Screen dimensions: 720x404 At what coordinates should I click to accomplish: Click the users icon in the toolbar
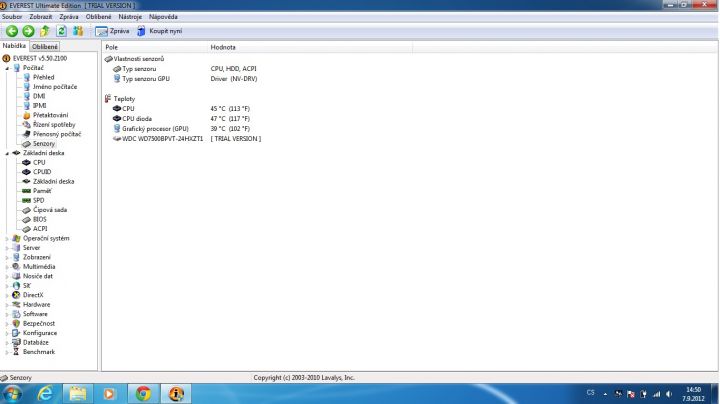tap(78, 31)
